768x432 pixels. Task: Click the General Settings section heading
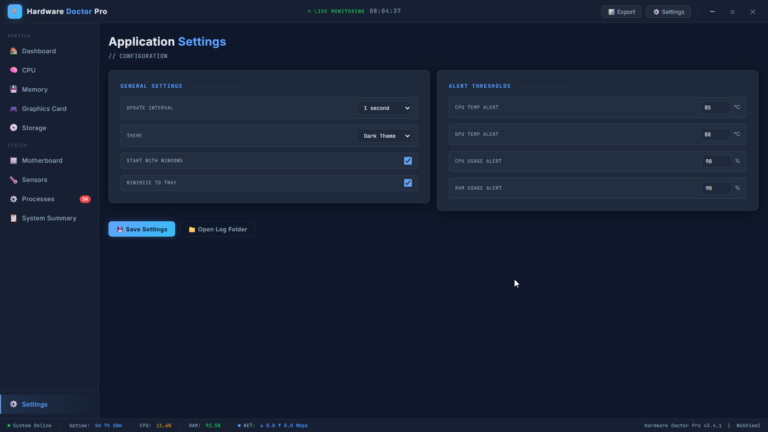point(151,86)
